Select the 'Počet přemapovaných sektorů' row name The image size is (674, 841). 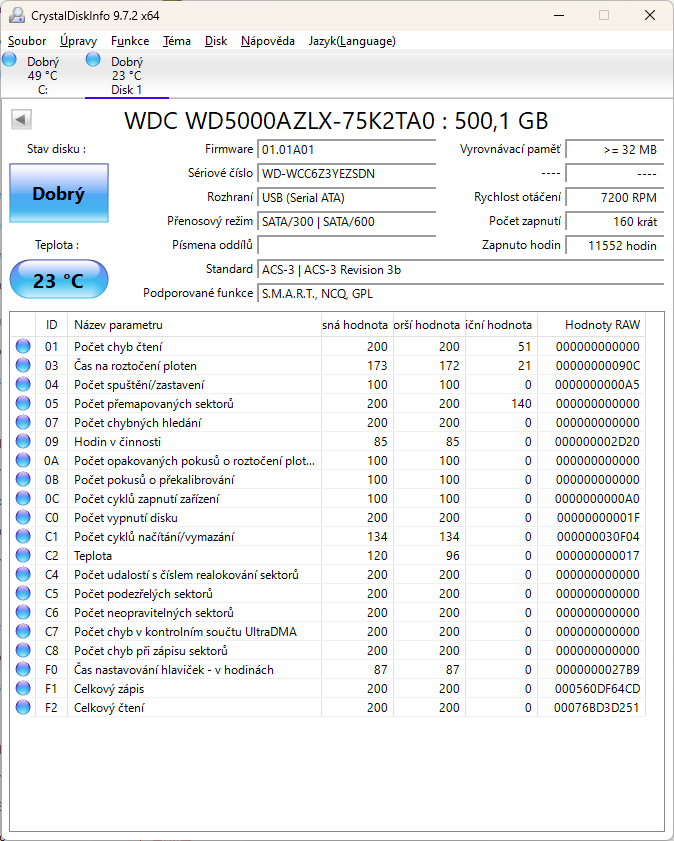pyautogui.click(x=154, y=403)
